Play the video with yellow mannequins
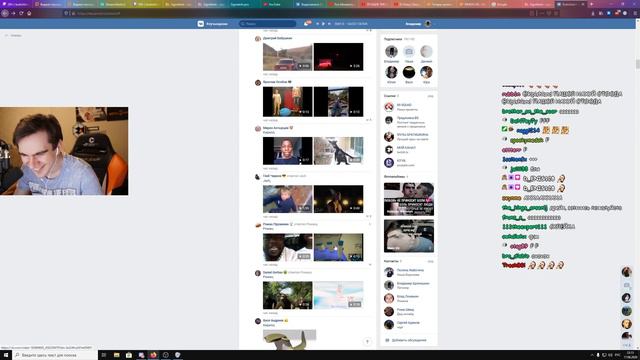This screenshot has height=360, width=640. coord(287,102)
